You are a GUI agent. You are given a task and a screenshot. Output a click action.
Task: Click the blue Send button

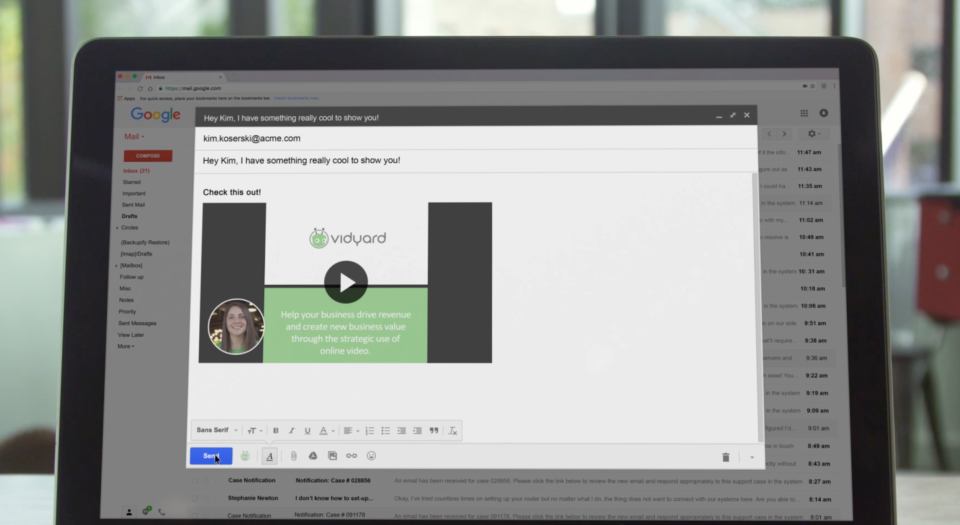[211, 456]
